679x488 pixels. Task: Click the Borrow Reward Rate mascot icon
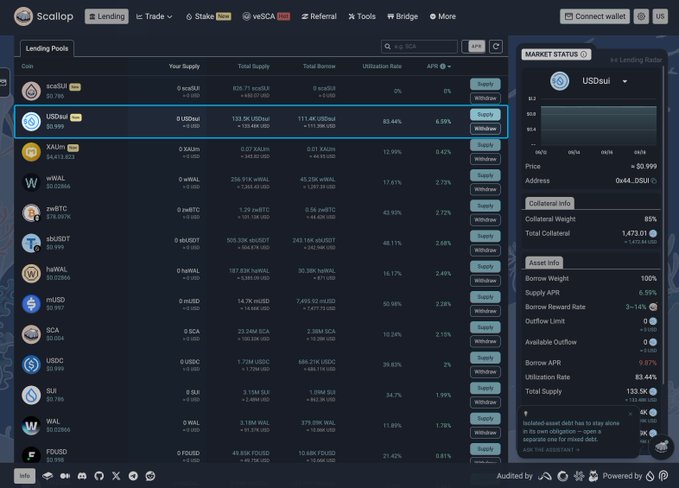click(653, 307)
